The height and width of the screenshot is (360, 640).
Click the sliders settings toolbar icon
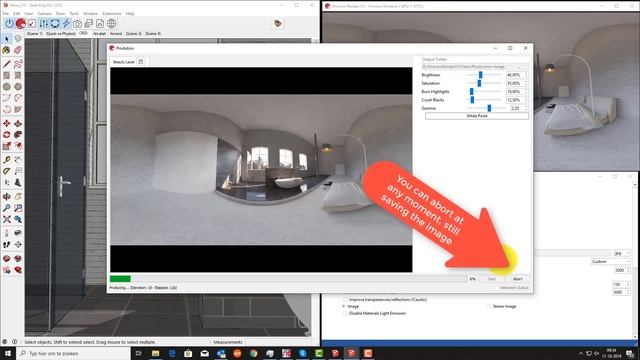point(43,24)
